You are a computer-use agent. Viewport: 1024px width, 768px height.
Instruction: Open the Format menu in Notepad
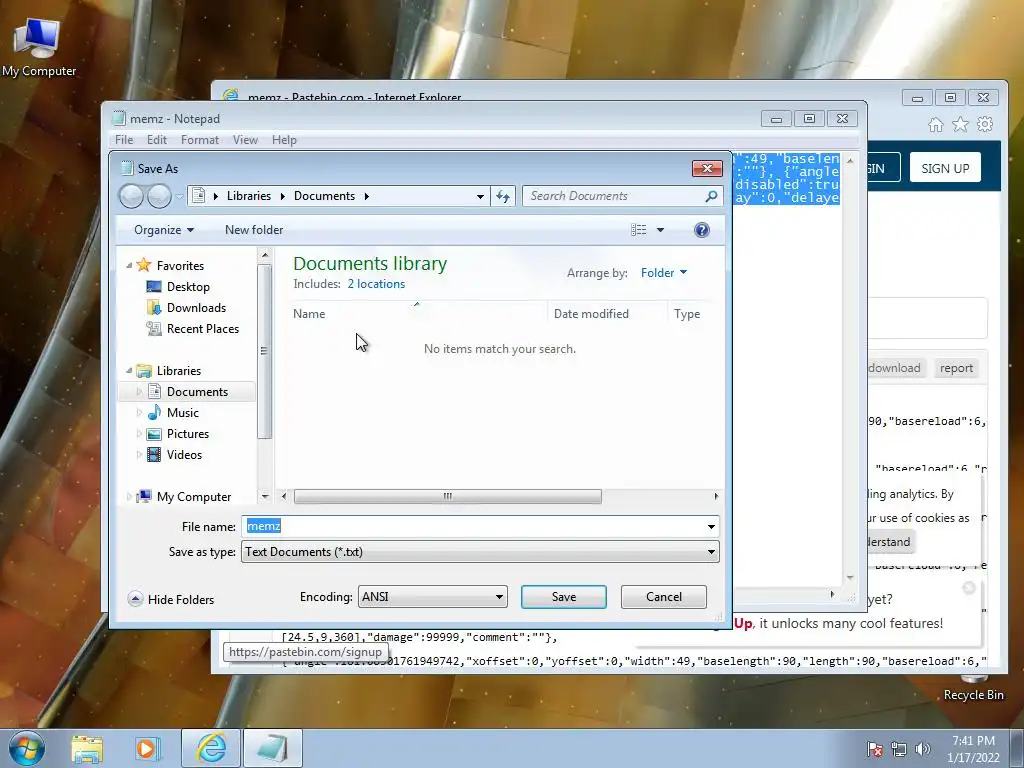[200, 140]
